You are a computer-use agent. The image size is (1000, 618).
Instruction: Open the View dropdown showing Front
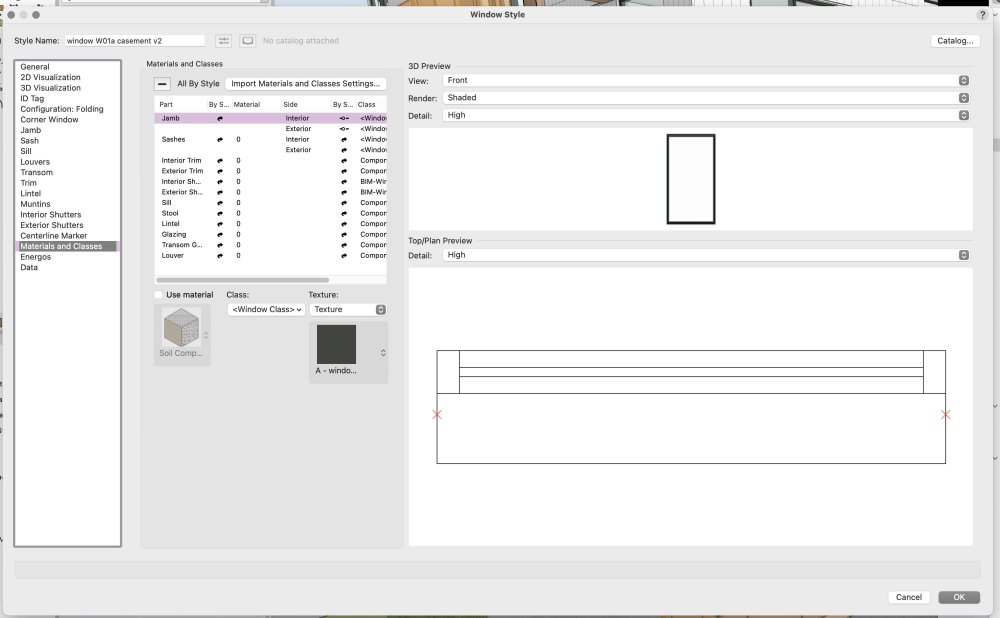tap(706, 80)
